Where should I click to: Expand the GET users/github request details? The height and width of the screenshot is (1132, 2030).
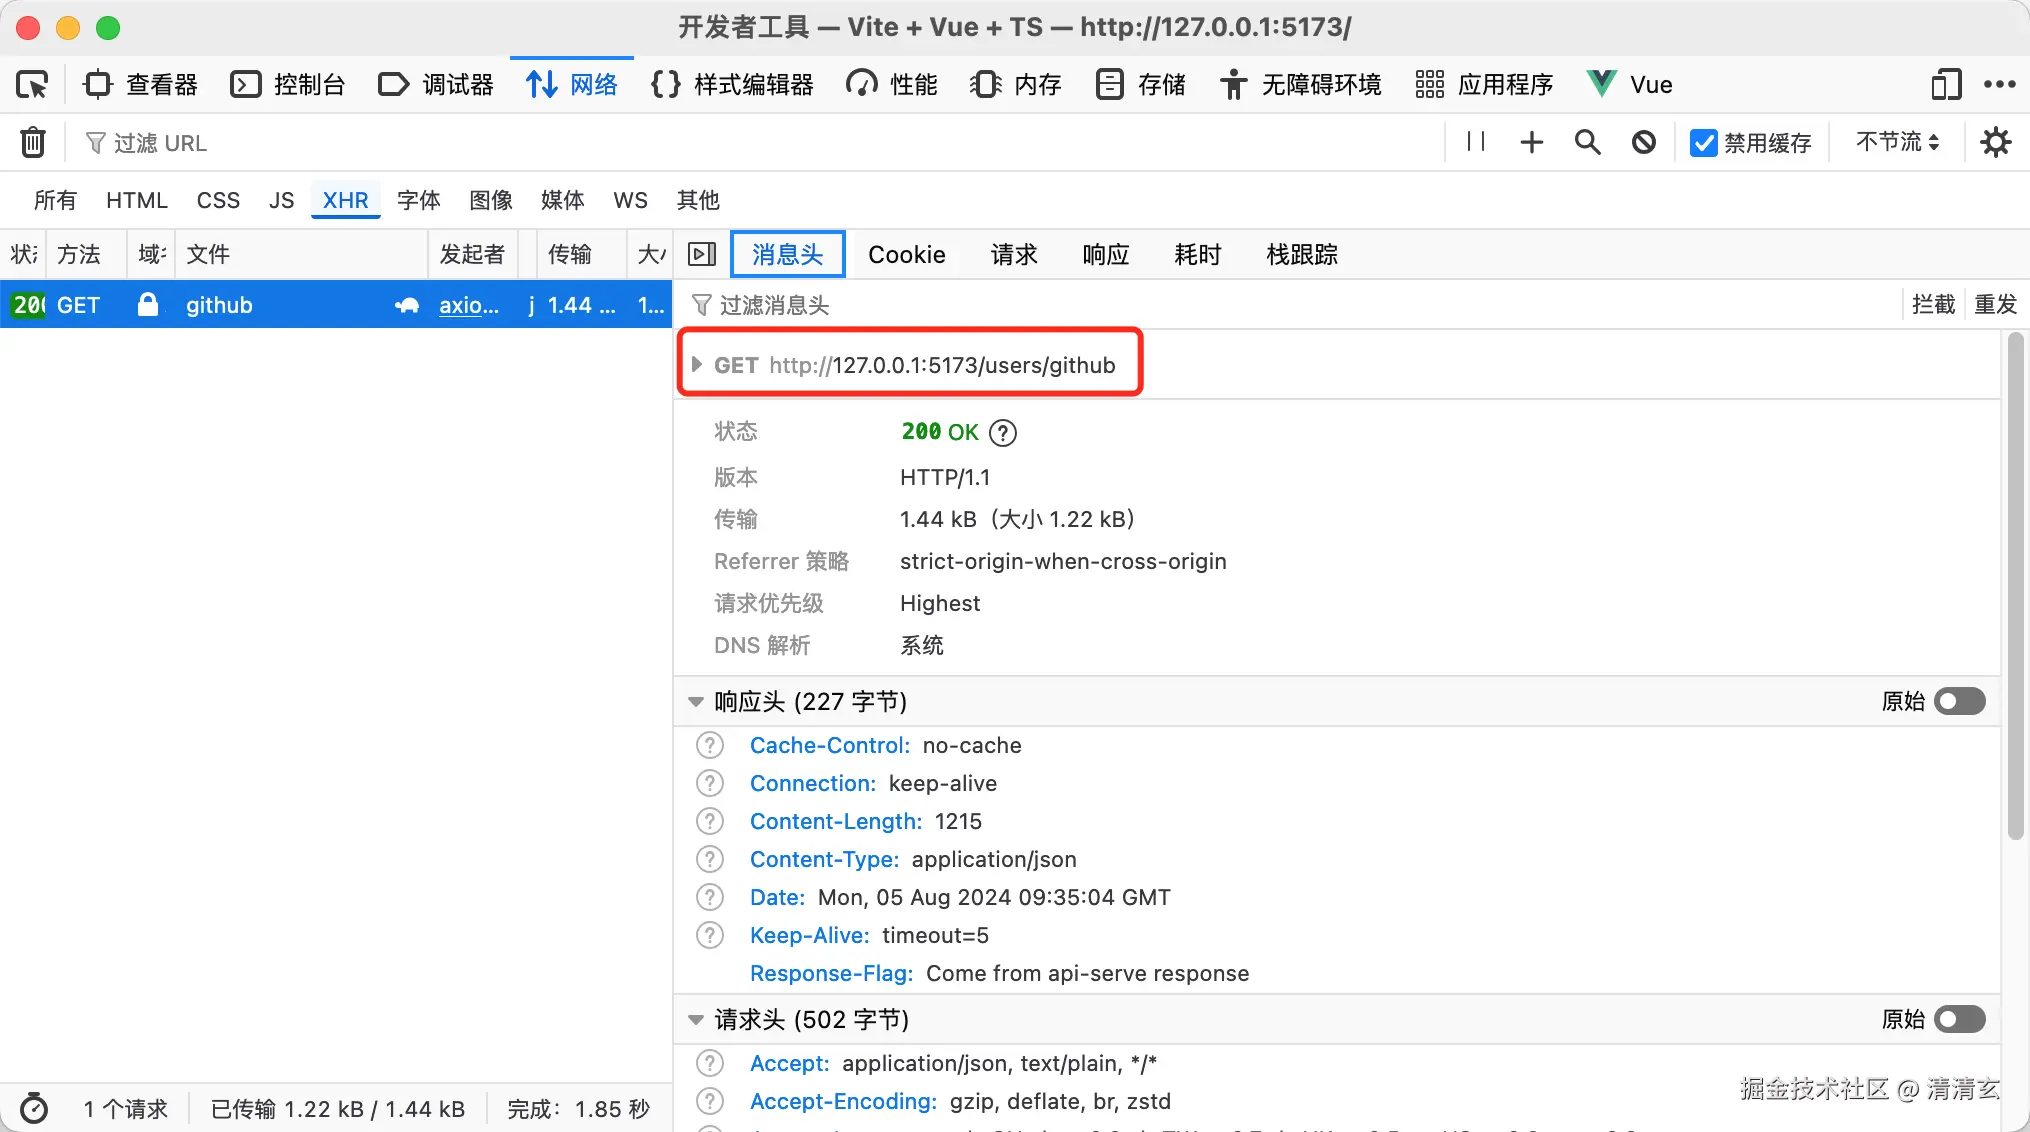click(x=697, y=364)
